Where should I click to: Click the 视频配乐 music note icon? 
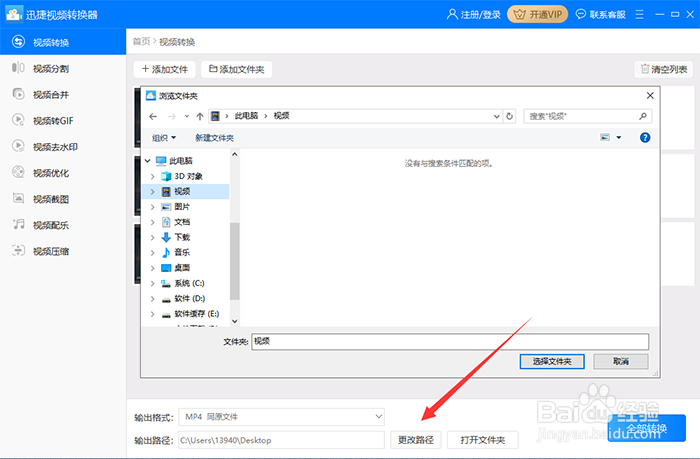point(18,225)
